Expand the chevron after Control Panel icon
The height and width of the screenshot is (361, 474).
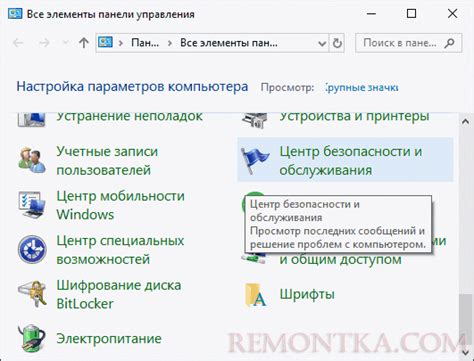[121, 43]
